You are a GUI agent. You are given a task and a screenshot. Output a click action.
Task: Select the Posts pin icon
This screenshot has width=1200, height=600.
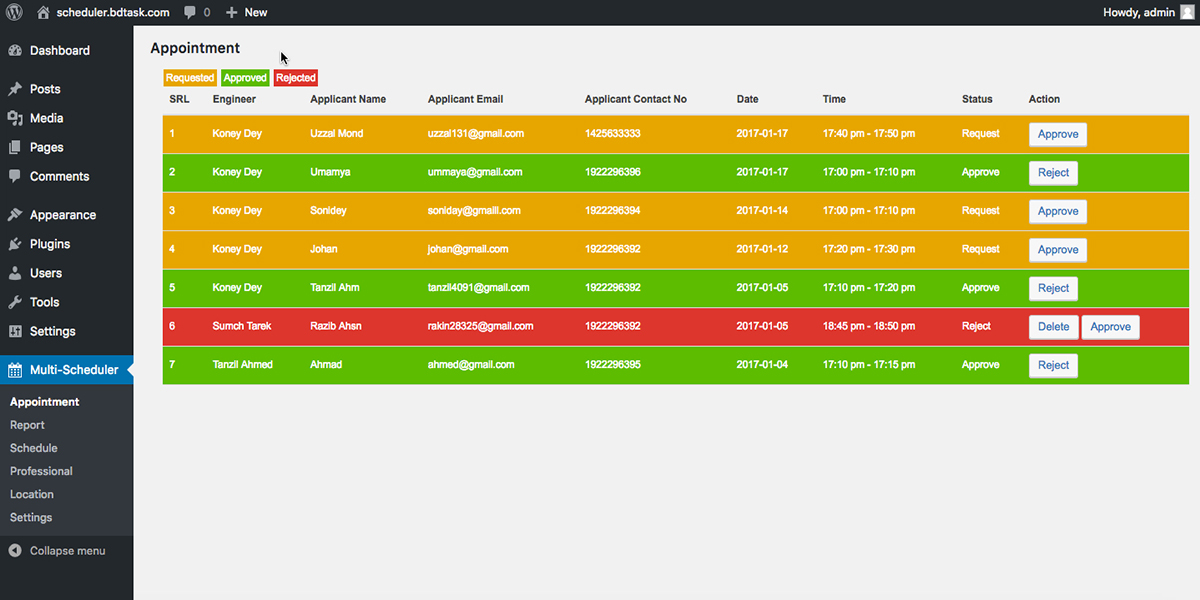coord(15,89)
